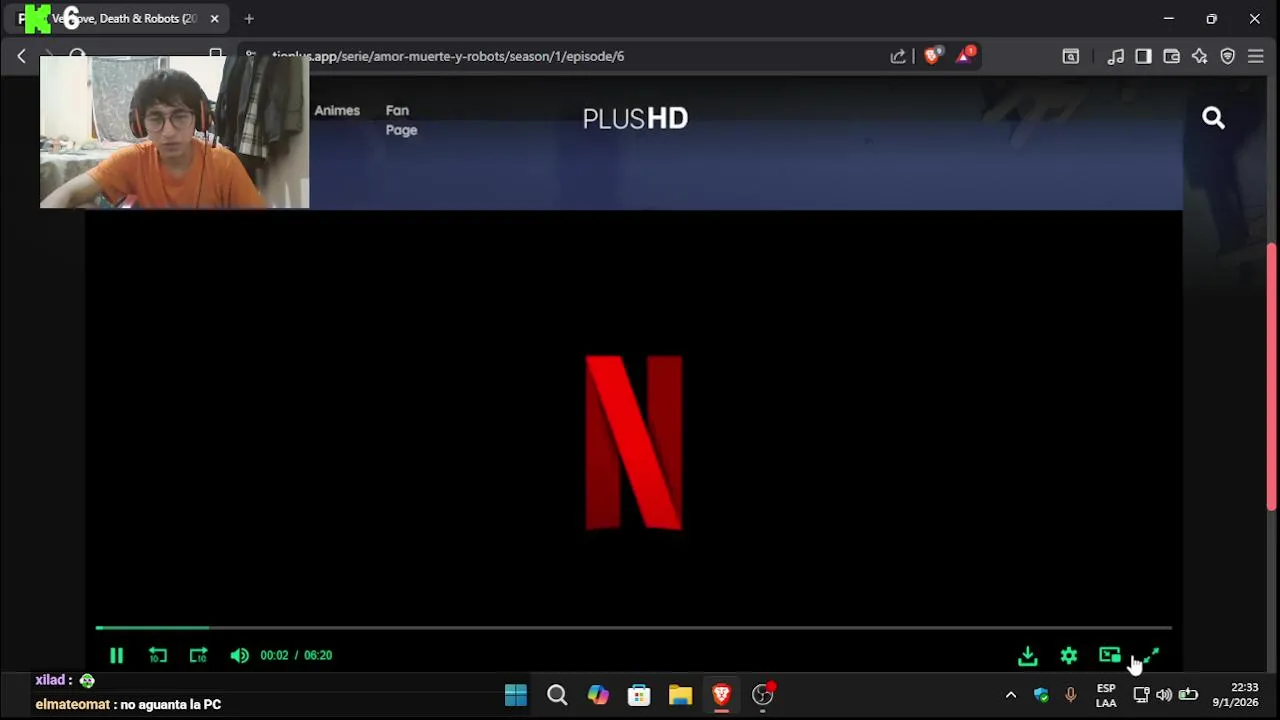Click the microphone tray icon
The image size is (1280, 720).
click(1070, 695)
